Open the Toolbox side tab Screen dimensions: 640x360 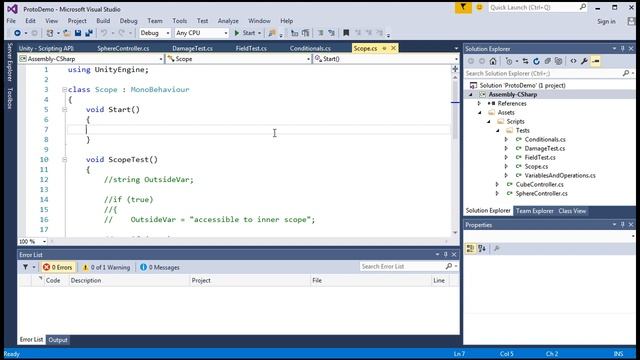(10, 98)
